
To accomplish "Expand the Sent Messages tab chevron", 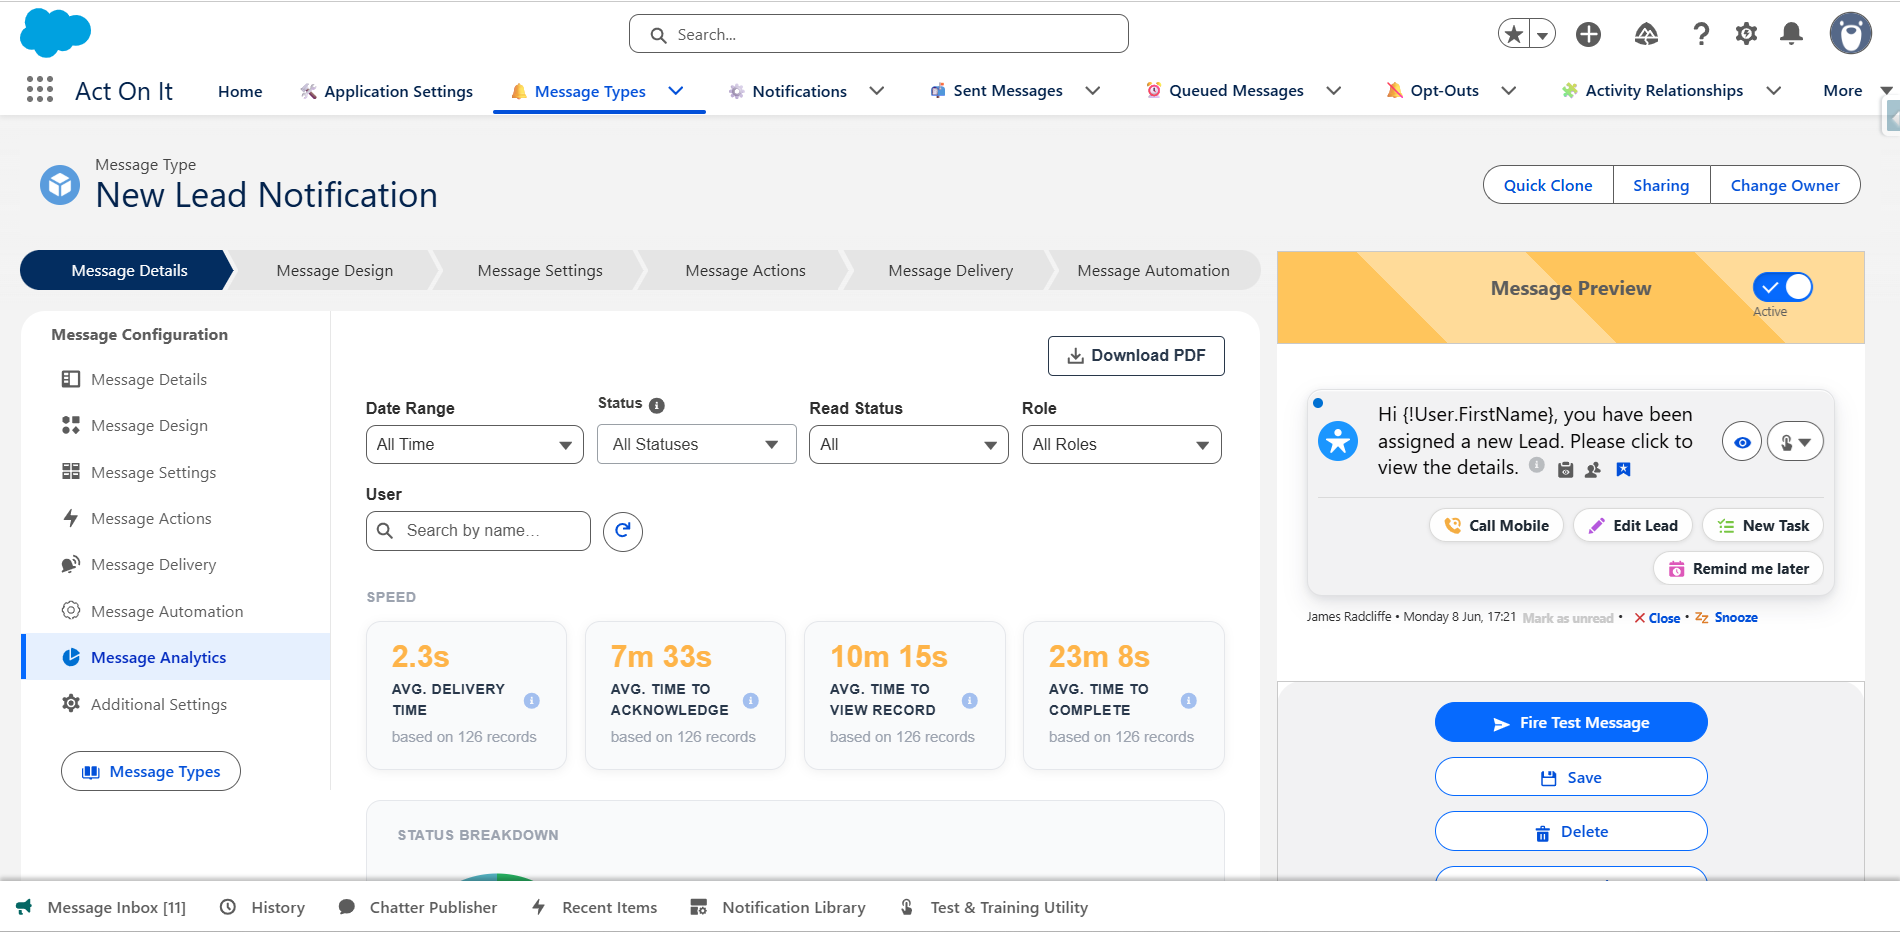I will pyautogui.click(x=1093, y=91).
